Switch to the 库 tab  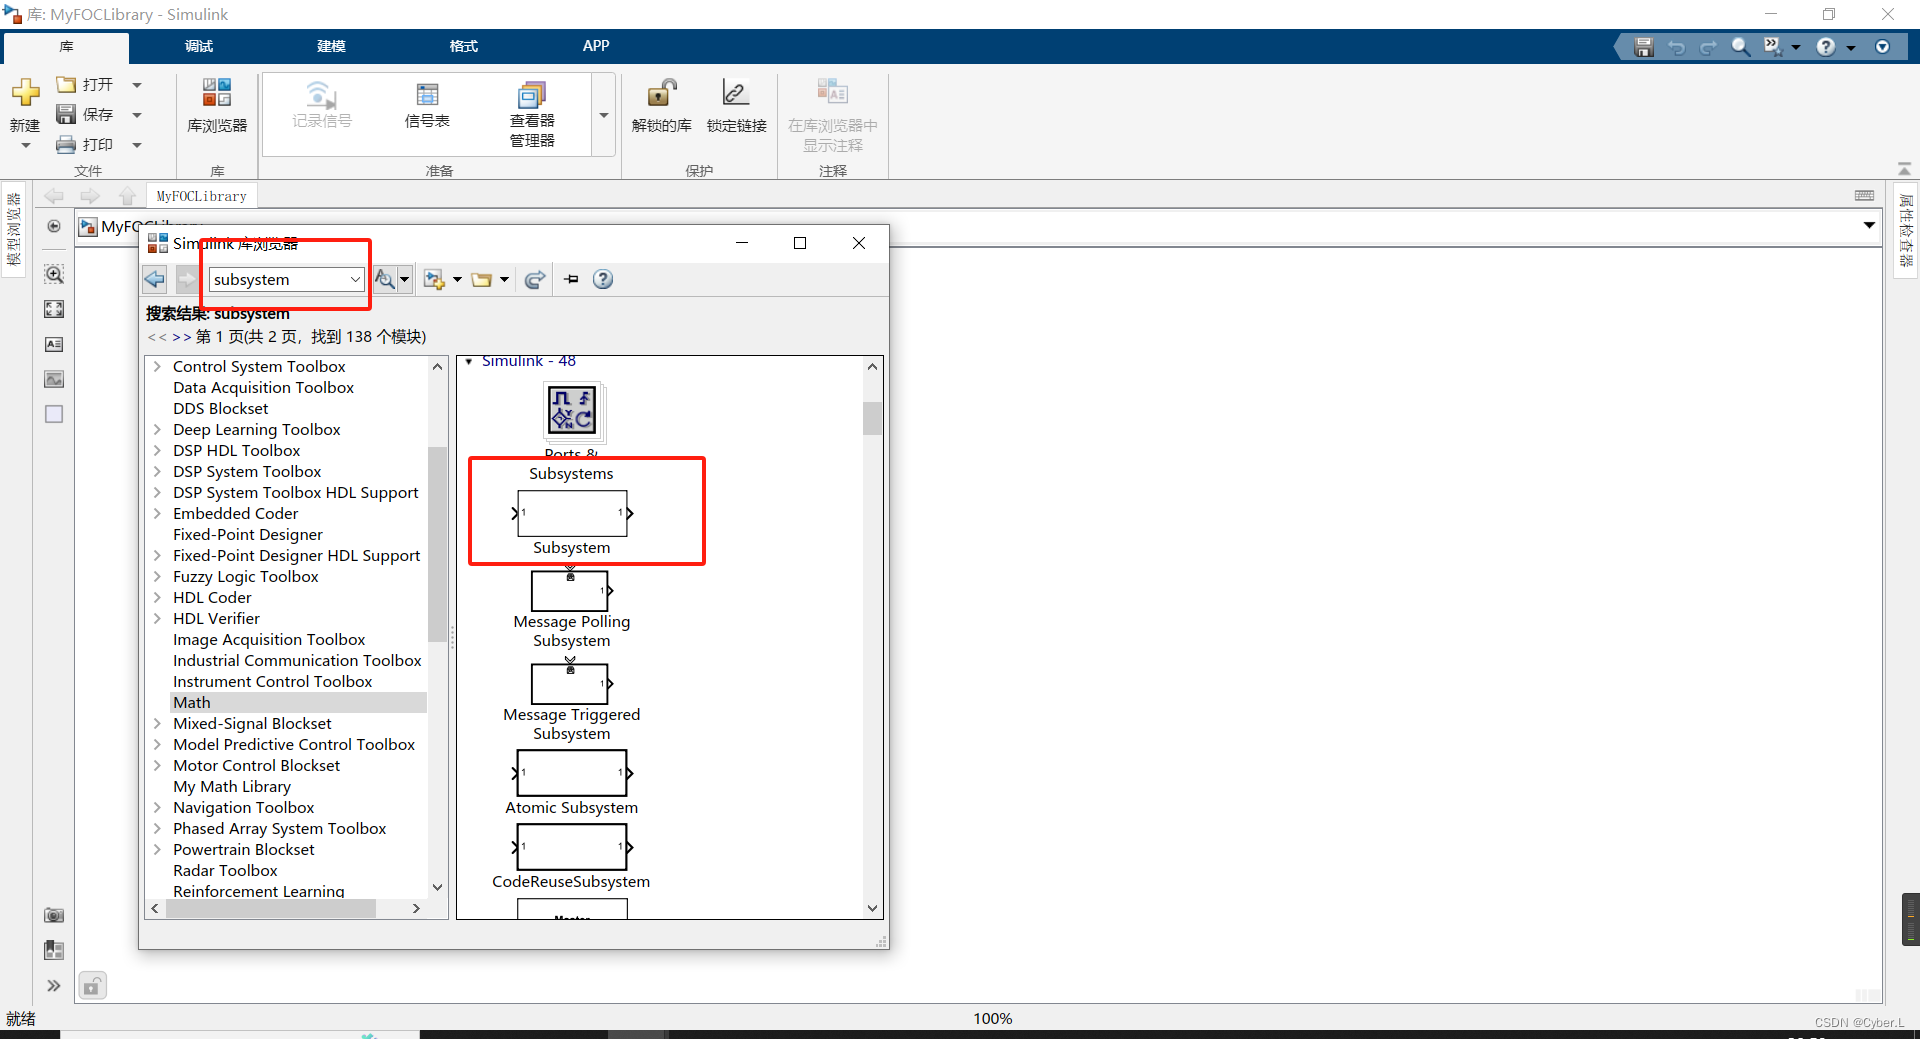(x=66, y=47)
